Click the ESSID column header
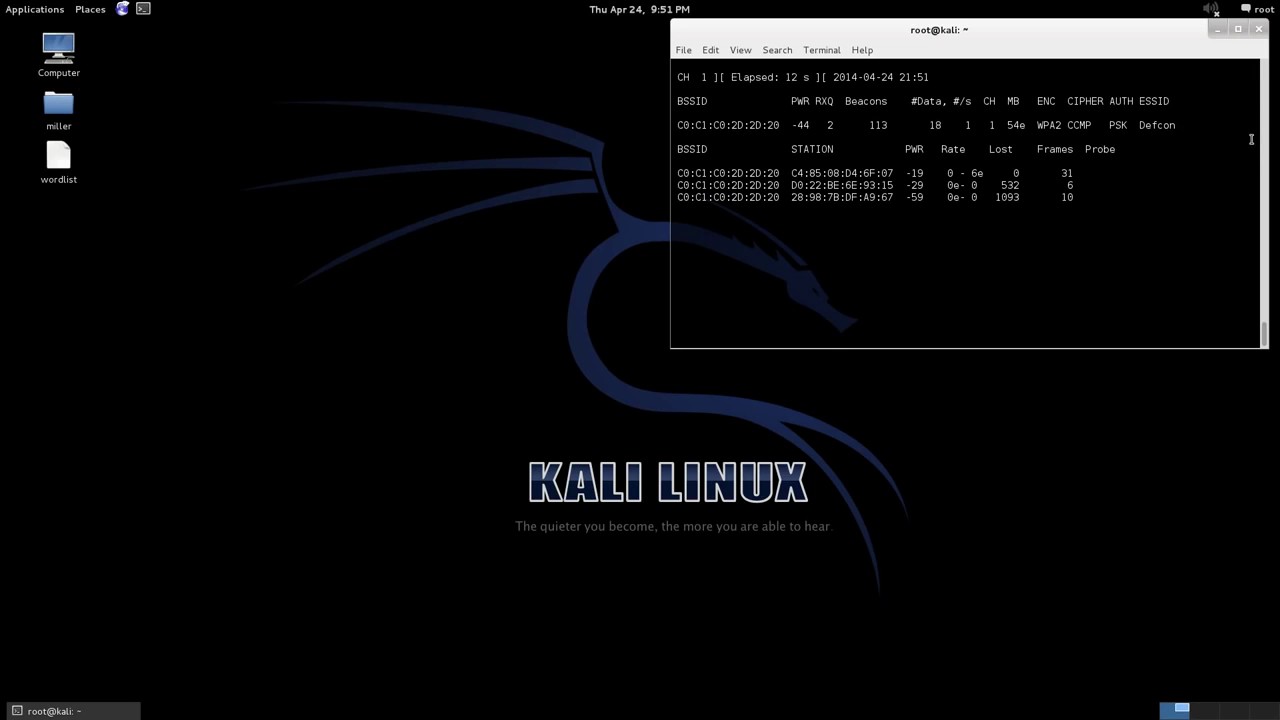 click(1154, 101)
